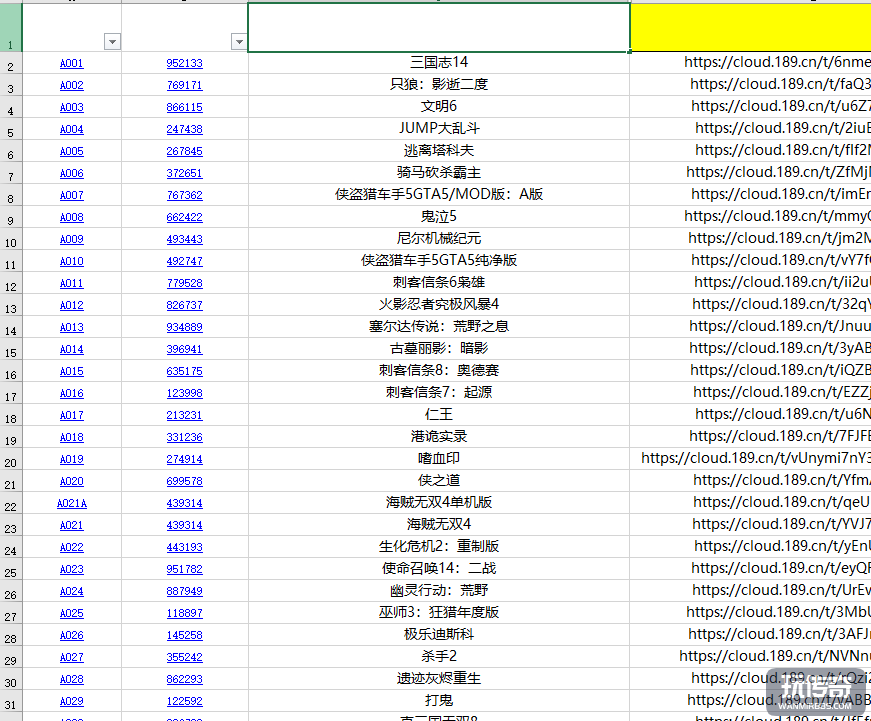Open the 443193 link
Image resolution: width=871 pixels, height=721 pixels.
pyautogui.click(x=184, y=547)
